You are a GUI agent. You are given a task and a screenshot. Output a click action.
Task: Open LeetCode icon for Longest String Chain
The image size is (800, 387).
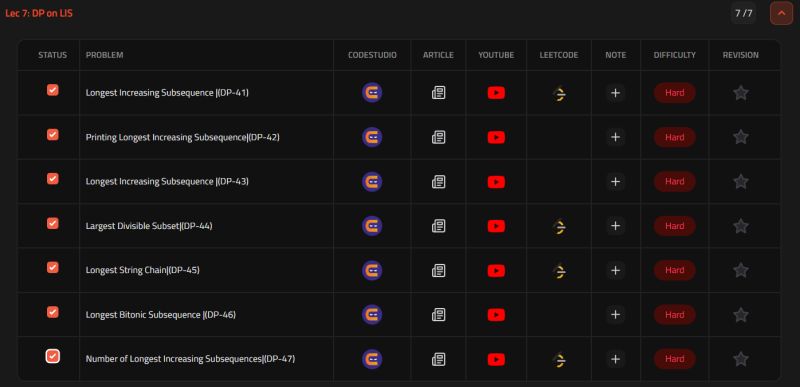click(x=559, y=270)
